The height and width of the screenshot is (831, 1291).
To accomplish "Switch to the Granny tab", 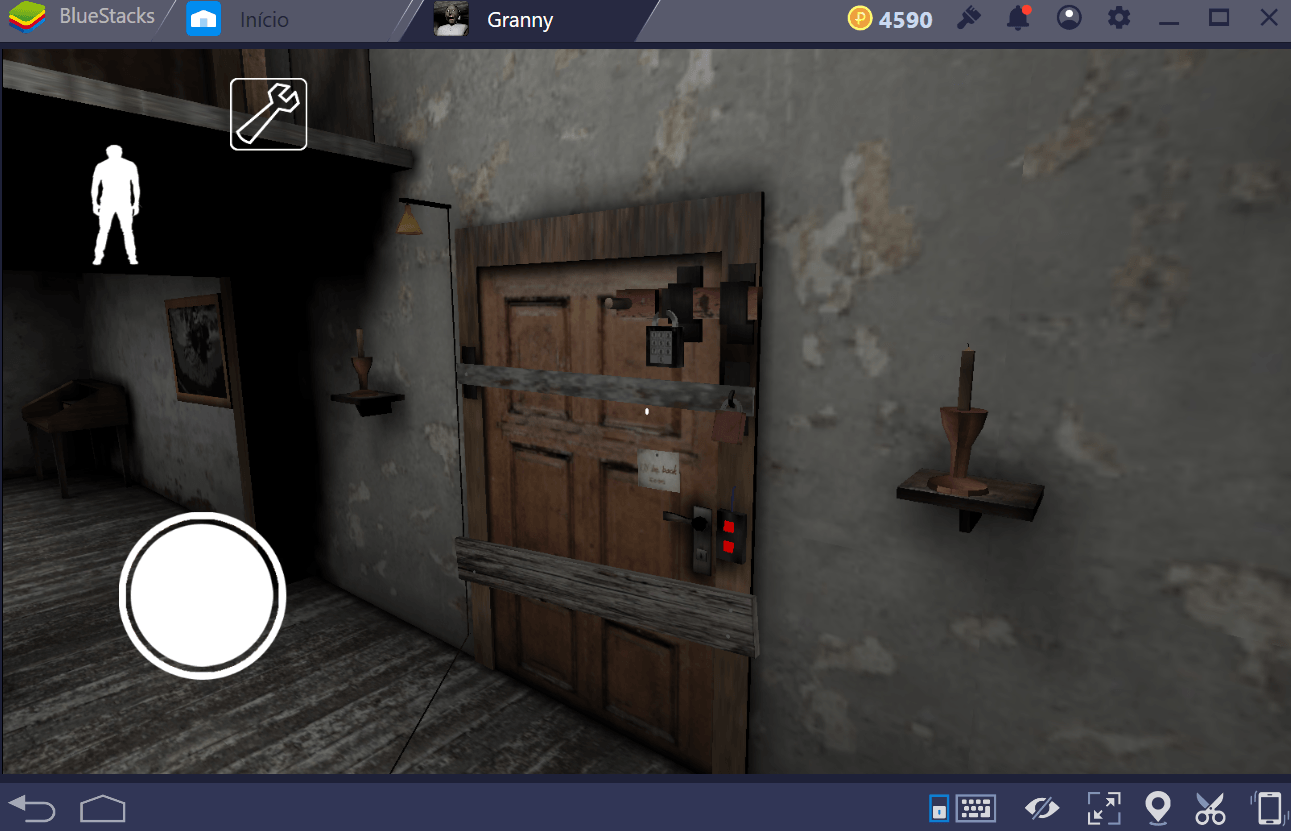I will point(519,19).
